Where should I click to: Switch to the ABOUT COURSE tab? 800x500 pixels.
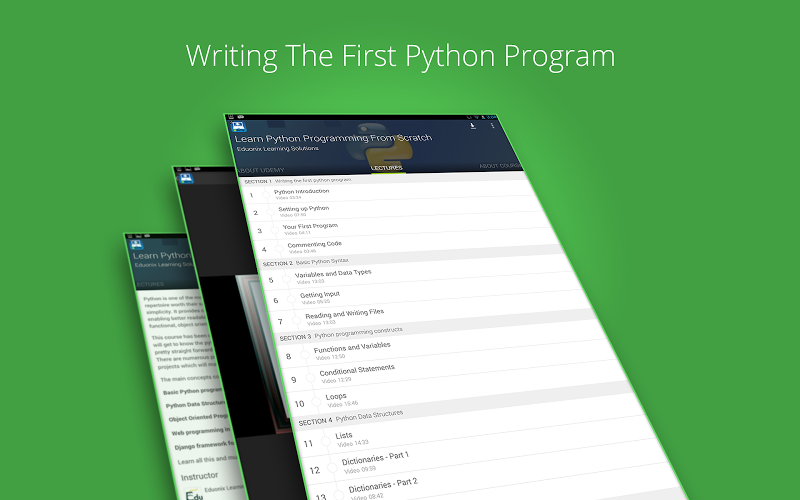(x=501, y=166)
